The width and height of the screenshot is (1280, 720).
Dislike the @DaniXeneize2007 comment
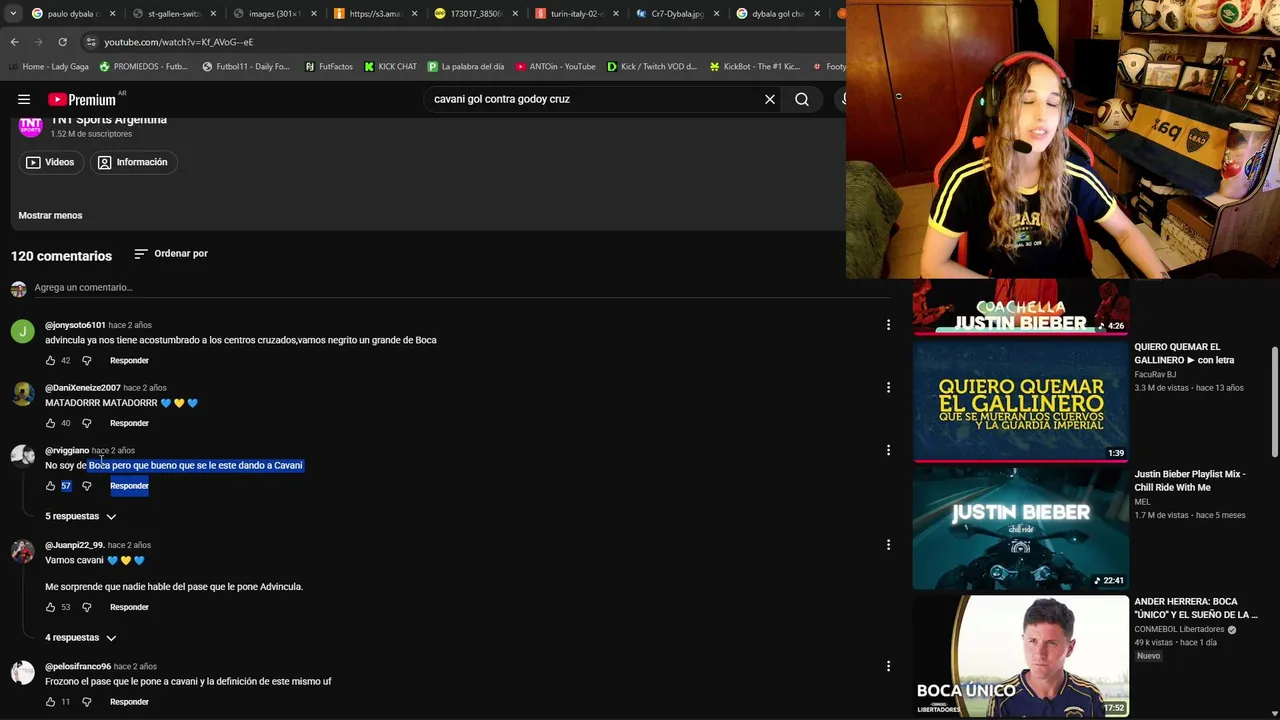click(x=86, y=423)
